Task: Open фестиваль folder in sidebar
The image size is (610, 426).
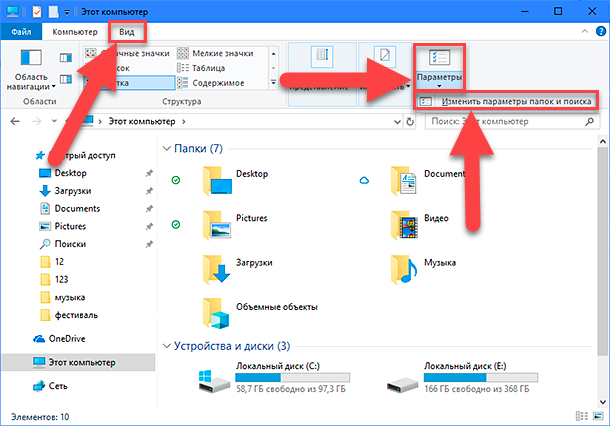Action: pos(76,315)
